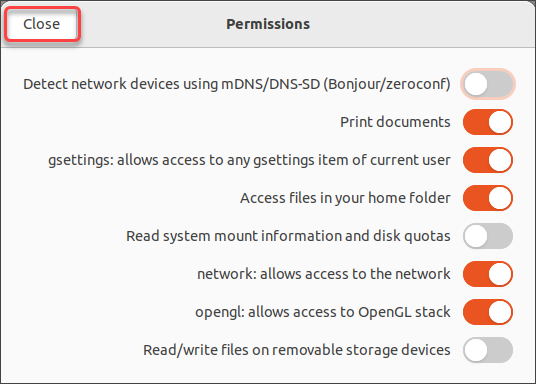Turn off gsettings access toggle

[x=488, y=160]
